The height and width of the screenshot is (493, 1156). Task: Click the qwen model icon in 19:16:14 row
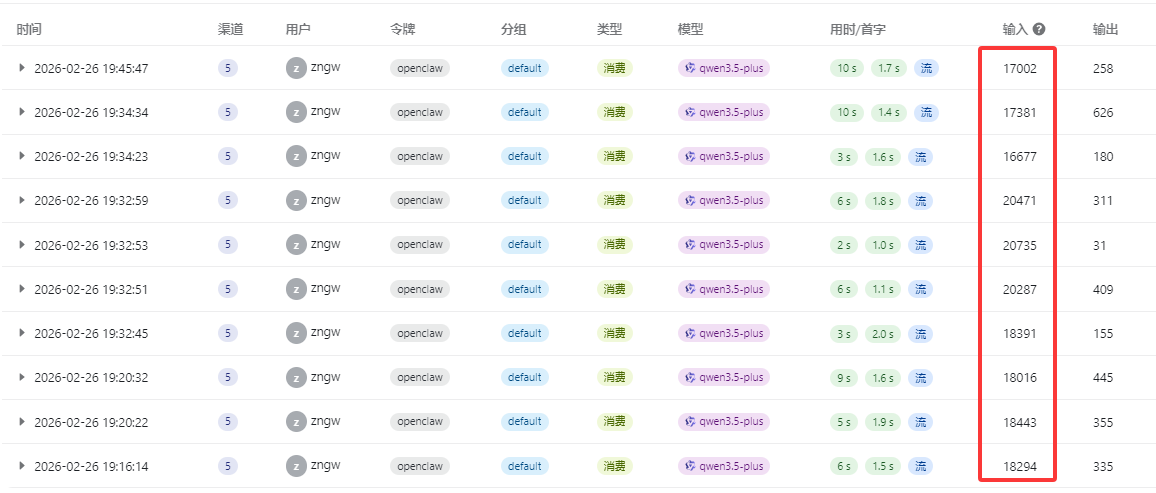[690, 466]
